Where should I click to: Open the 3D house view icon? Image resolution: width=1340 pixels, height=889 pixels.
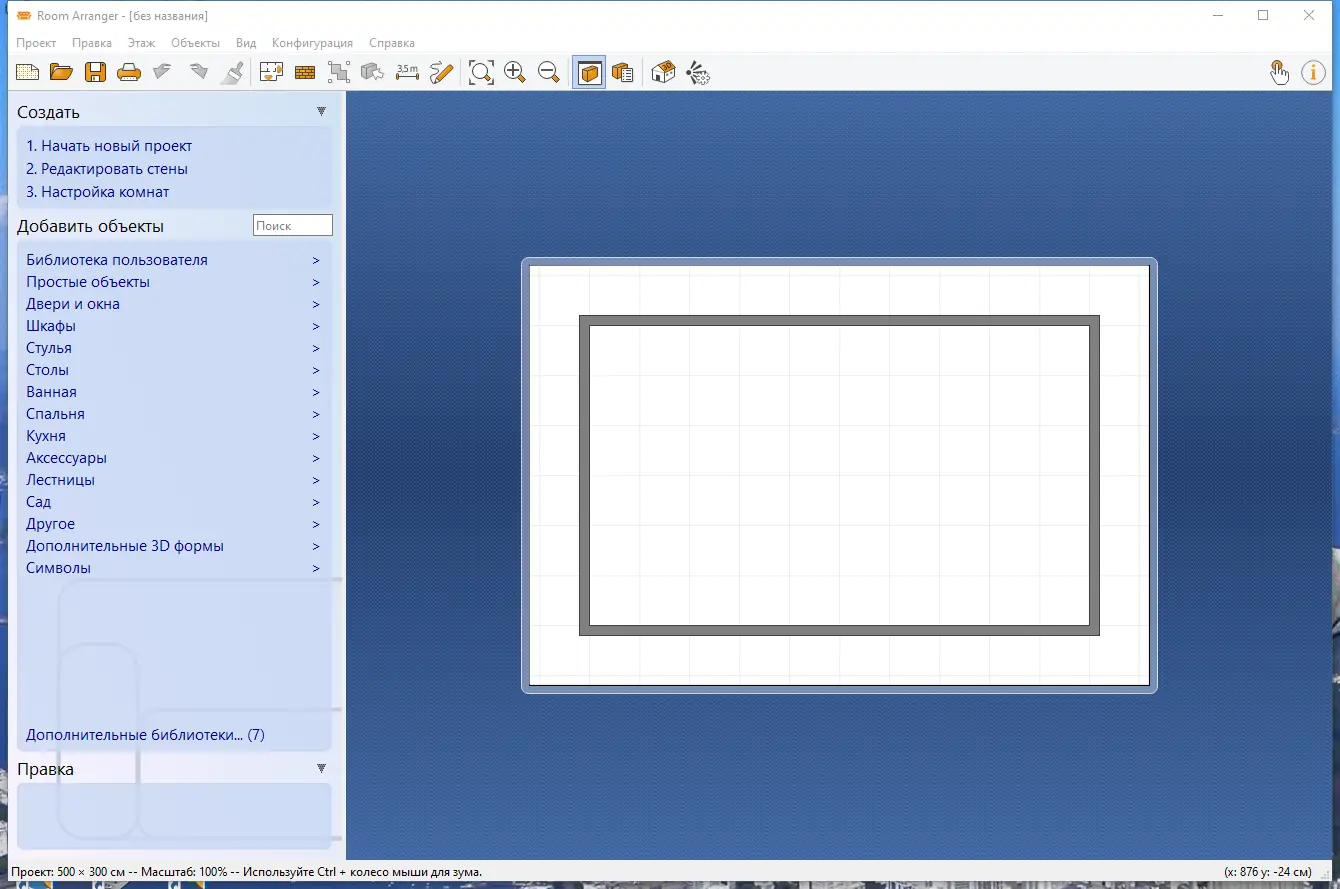pos(663,72)
